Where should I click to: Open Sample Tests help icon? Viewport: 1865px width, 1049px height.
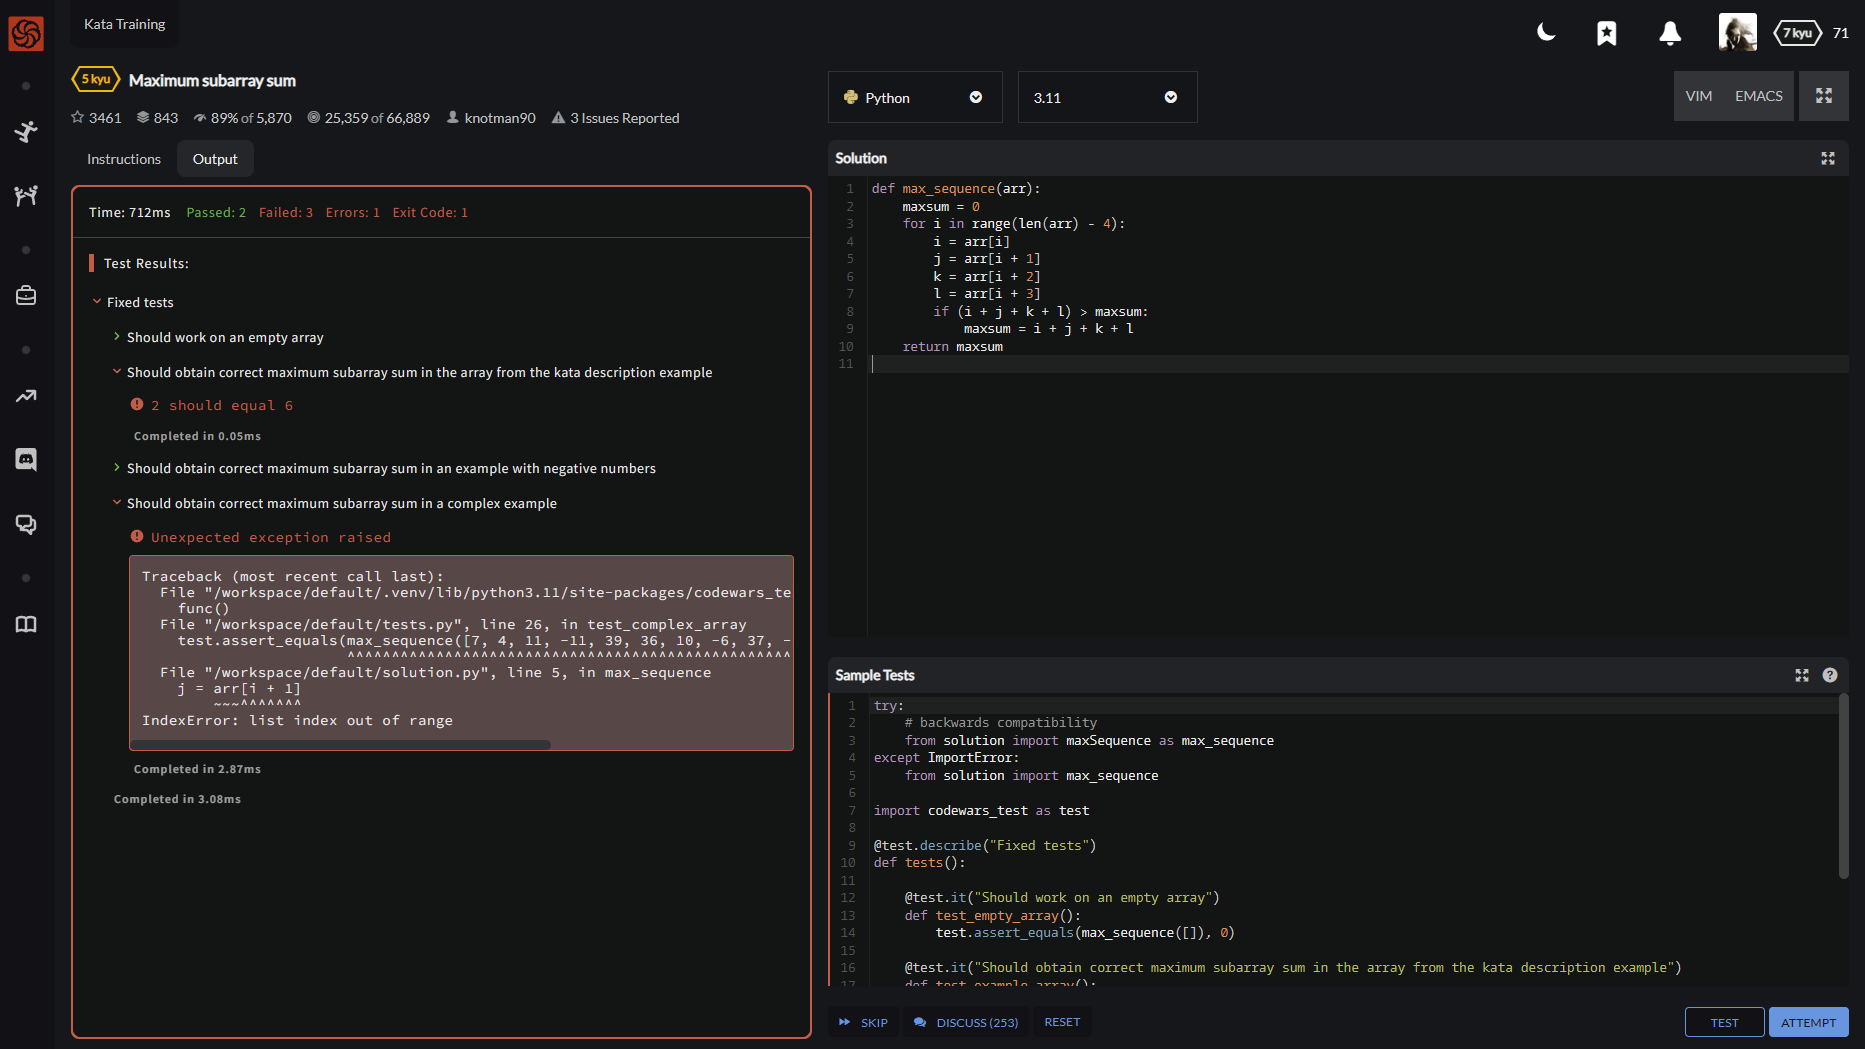click(1830, 675)
